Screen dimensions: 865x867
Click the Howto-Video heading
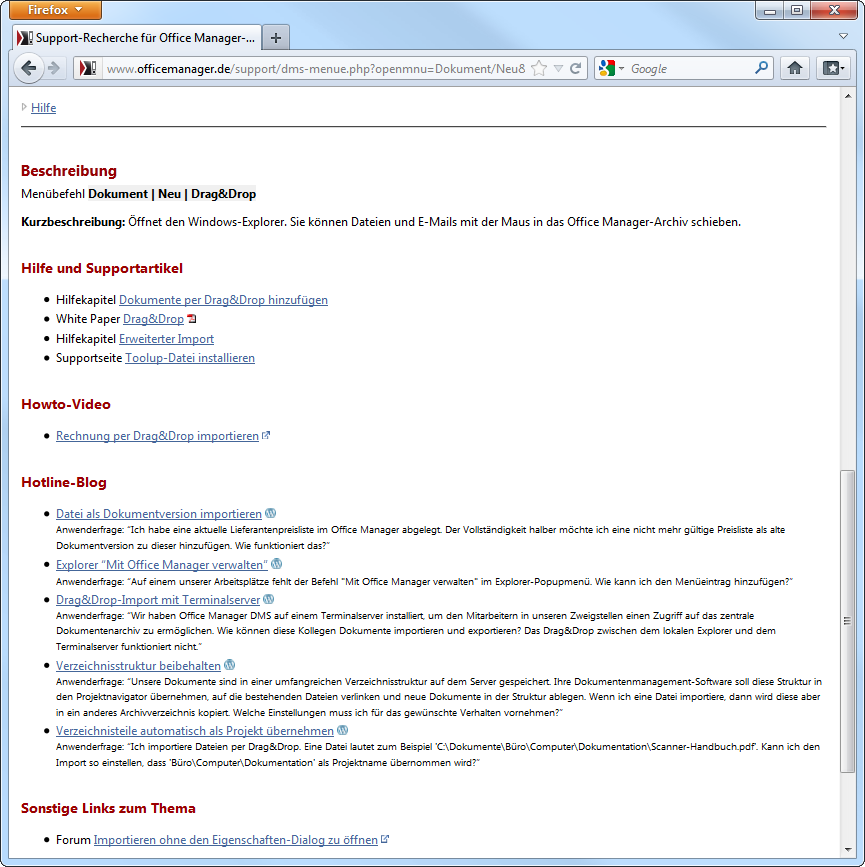coord(66,404)
